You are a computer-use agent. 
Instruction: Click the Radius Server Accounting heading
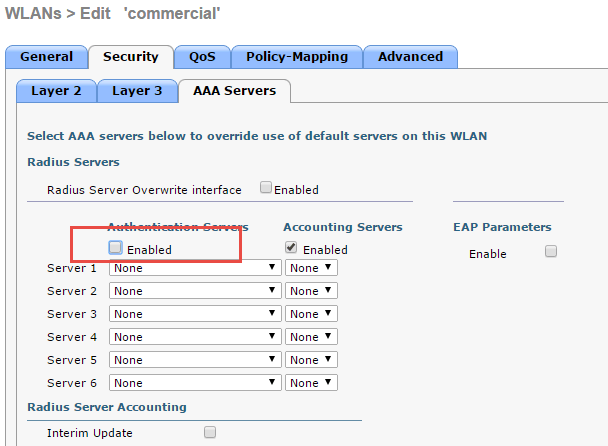tap(107, 407)
